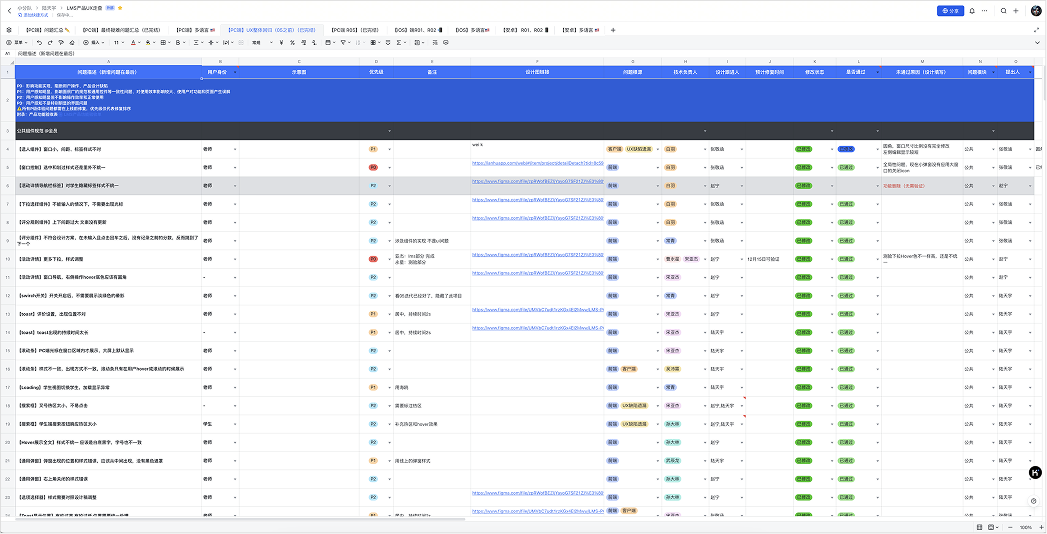
Task: Open the lanhuapp link in row 5
Action: pyautogui.click(x=538, y=163)
